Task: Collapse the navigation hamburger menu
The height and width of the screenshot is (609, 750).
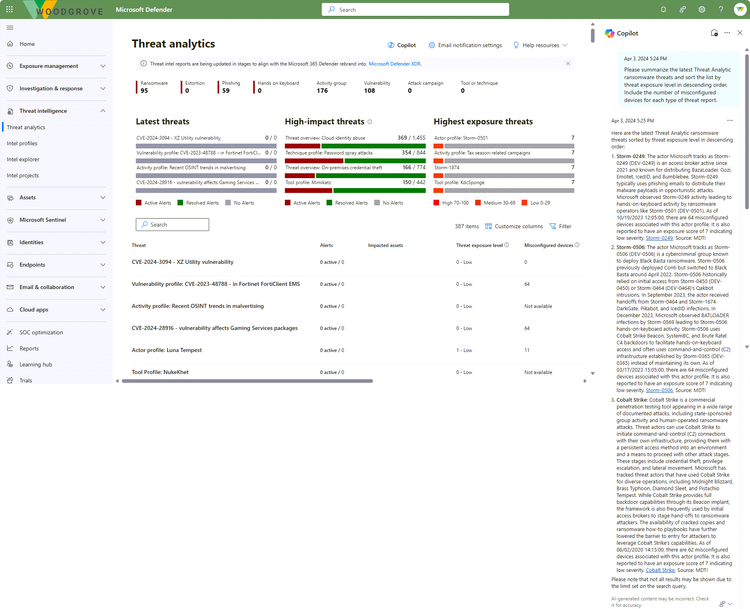Action: click(10, 28)
